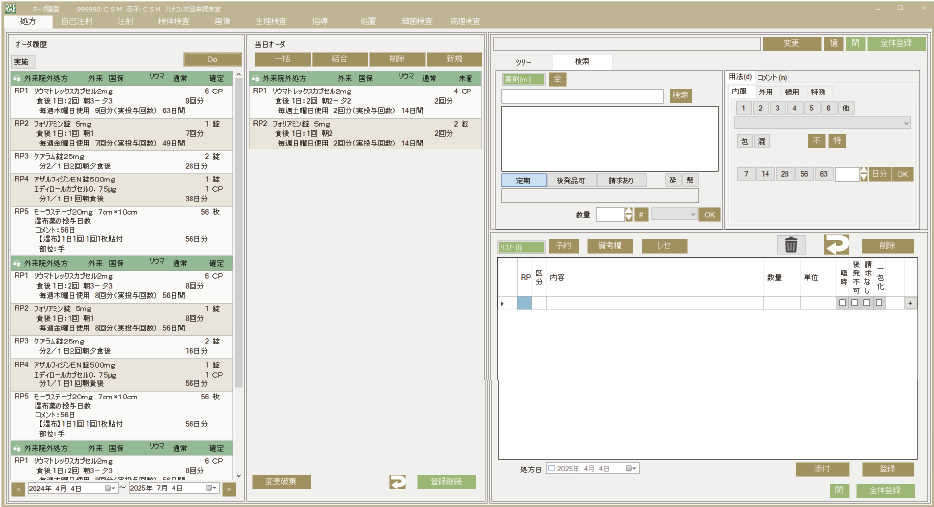Screen dimensions: 934x507
Task: Select the first history RP1 リウマトレックスカプセル2mg entry
Action: 122,101
